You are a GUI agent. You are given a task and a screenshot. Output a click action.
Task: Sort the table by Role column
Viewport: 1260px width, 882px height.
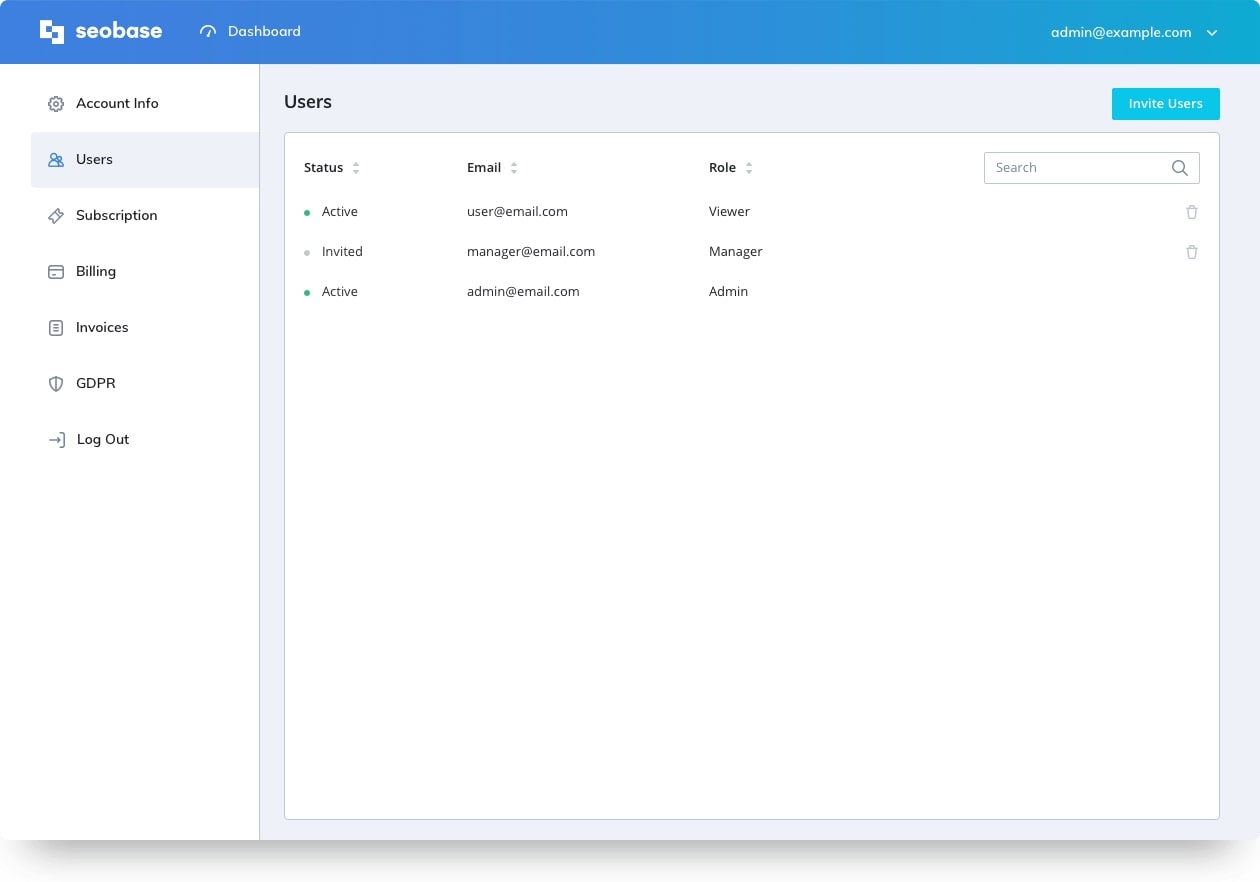point(749,168)
